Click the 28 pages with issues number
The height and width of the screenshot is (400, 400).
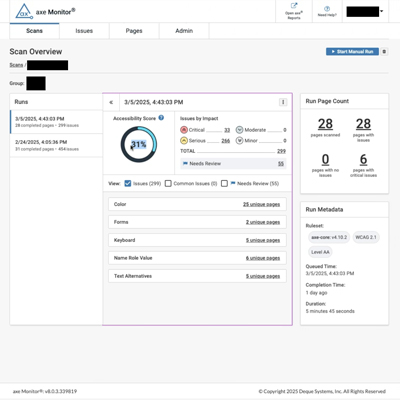tap(363, 124)
